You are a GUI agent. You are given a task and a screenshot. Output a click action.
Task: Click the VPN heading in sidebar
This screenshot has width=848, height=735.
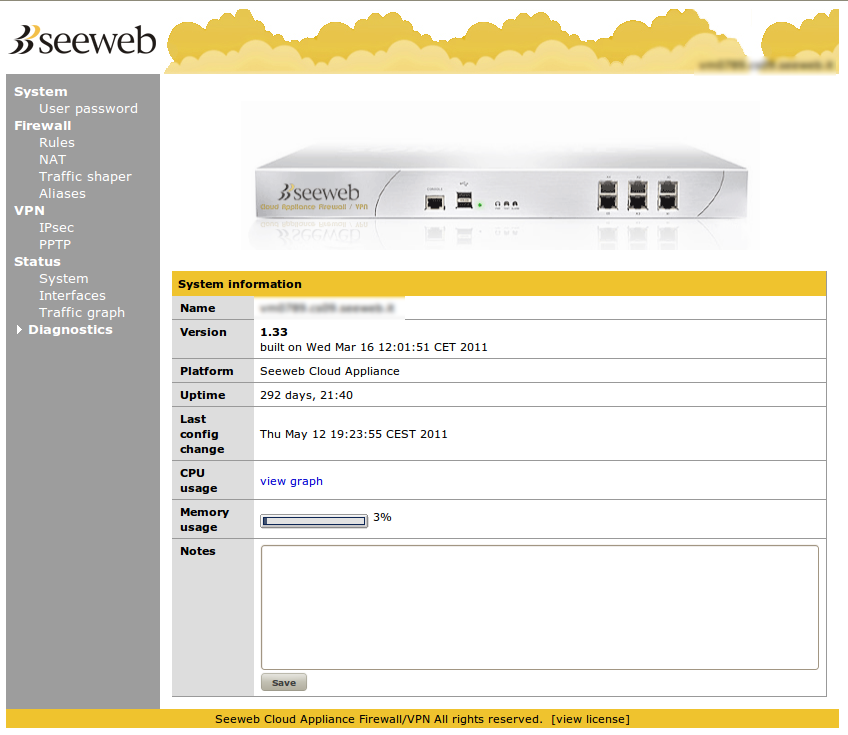pyautogui.click(x=29, y=210)
